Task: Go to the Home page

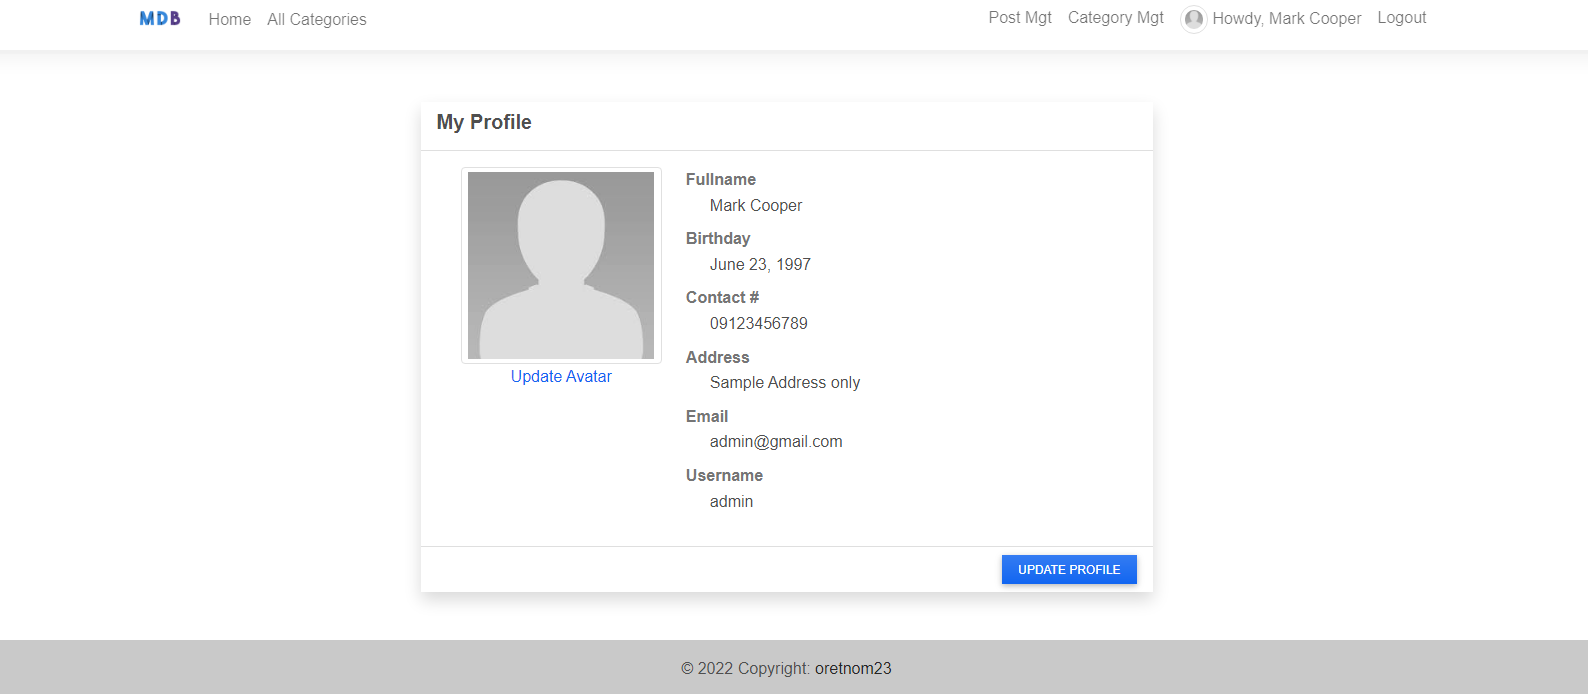Action: click(230, 20)
